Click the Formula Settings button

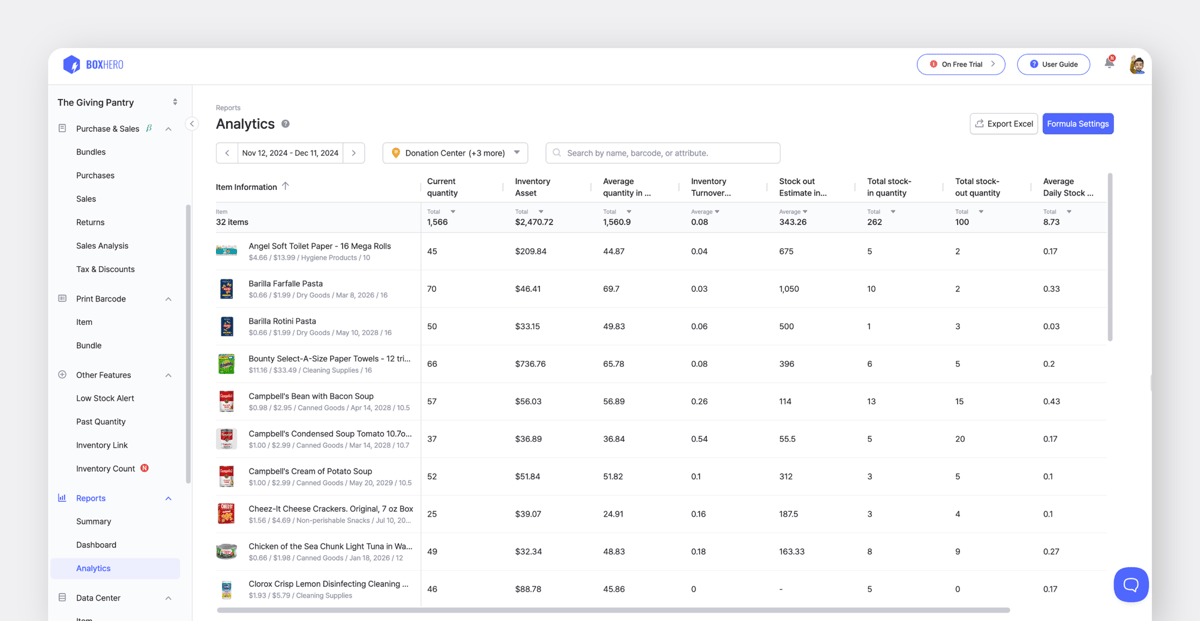(x=1078, y=124)
